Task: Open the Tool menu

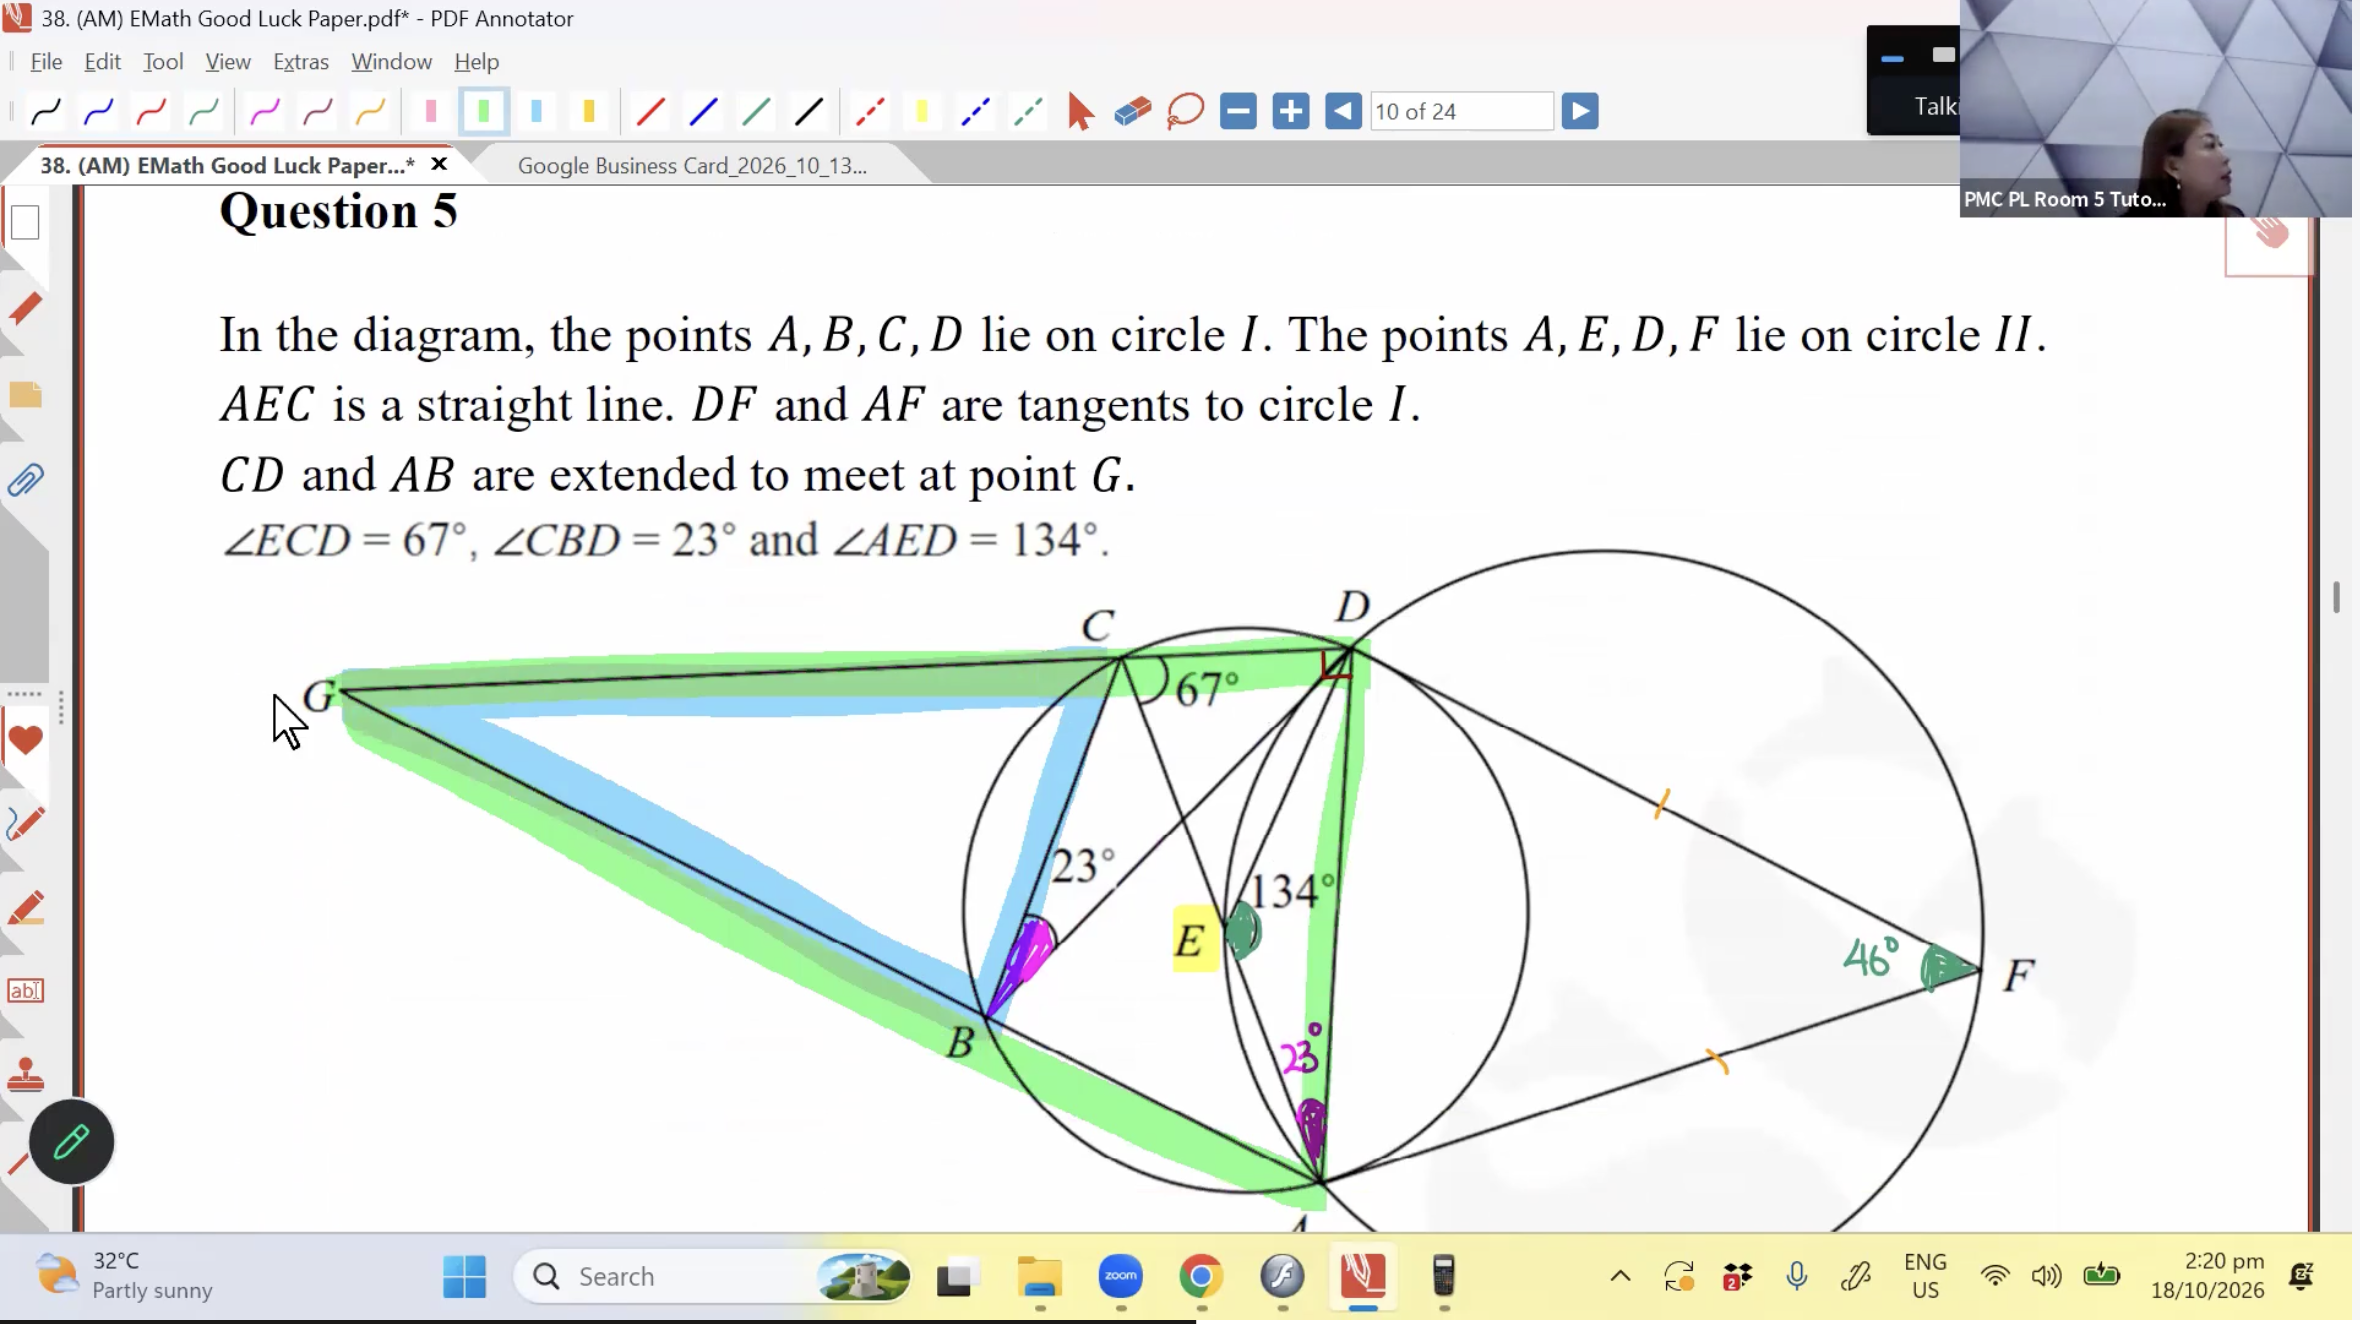Action: [163, 61]
